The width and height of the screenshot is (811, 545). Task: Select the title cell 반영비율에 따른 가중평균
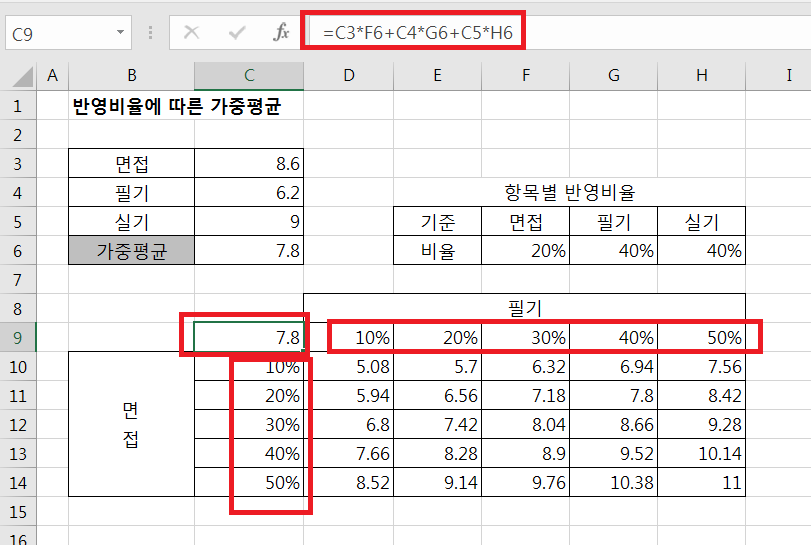point(175,107)
